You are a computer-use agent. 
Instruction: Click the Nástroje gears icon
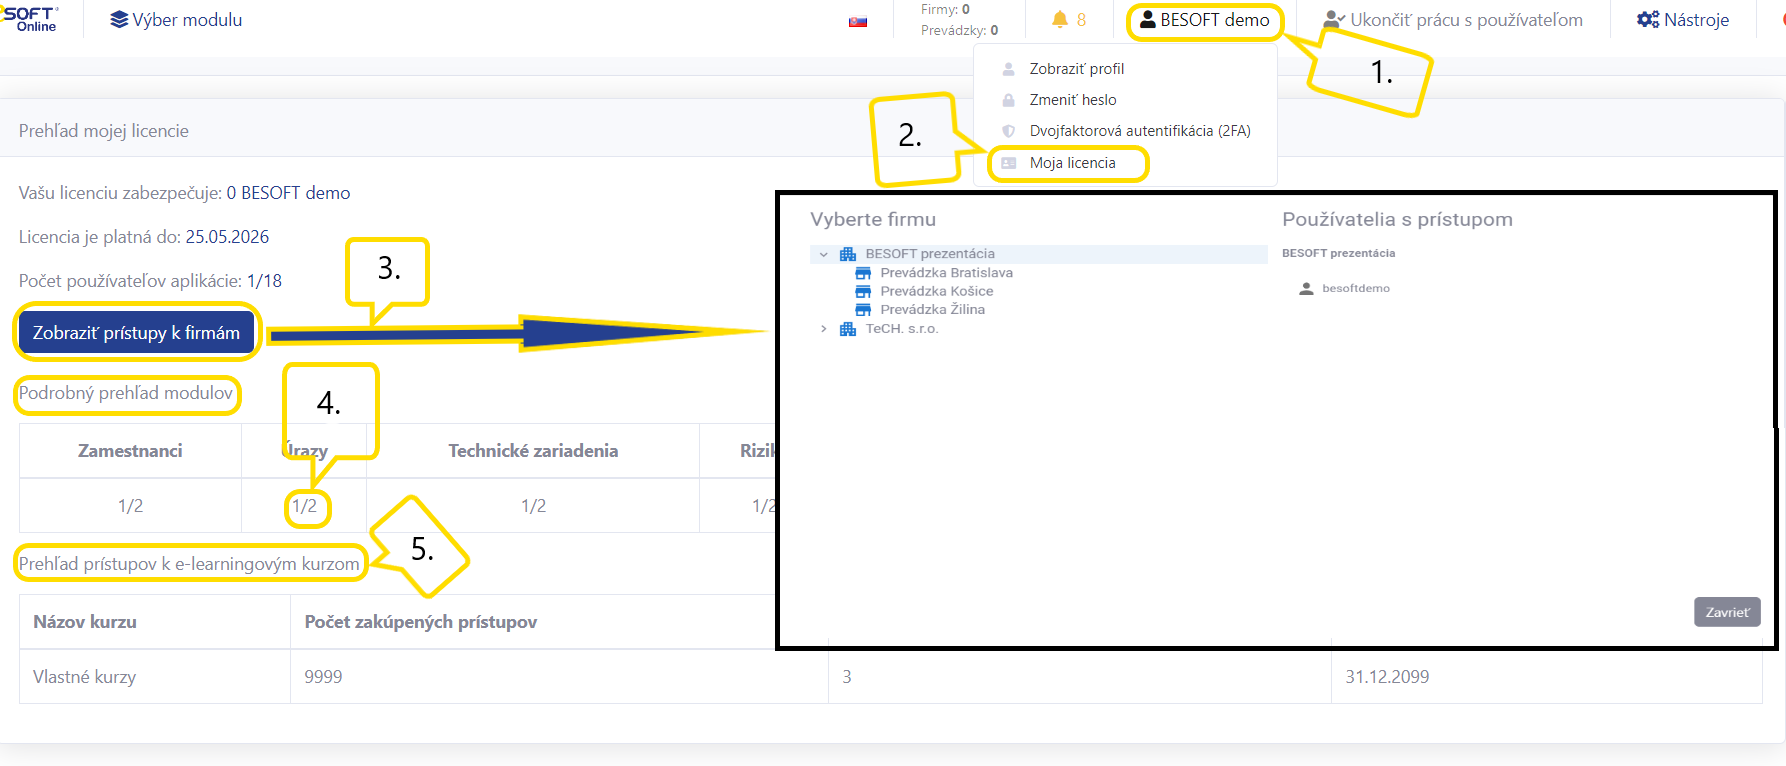click(x=1648, y=20)
